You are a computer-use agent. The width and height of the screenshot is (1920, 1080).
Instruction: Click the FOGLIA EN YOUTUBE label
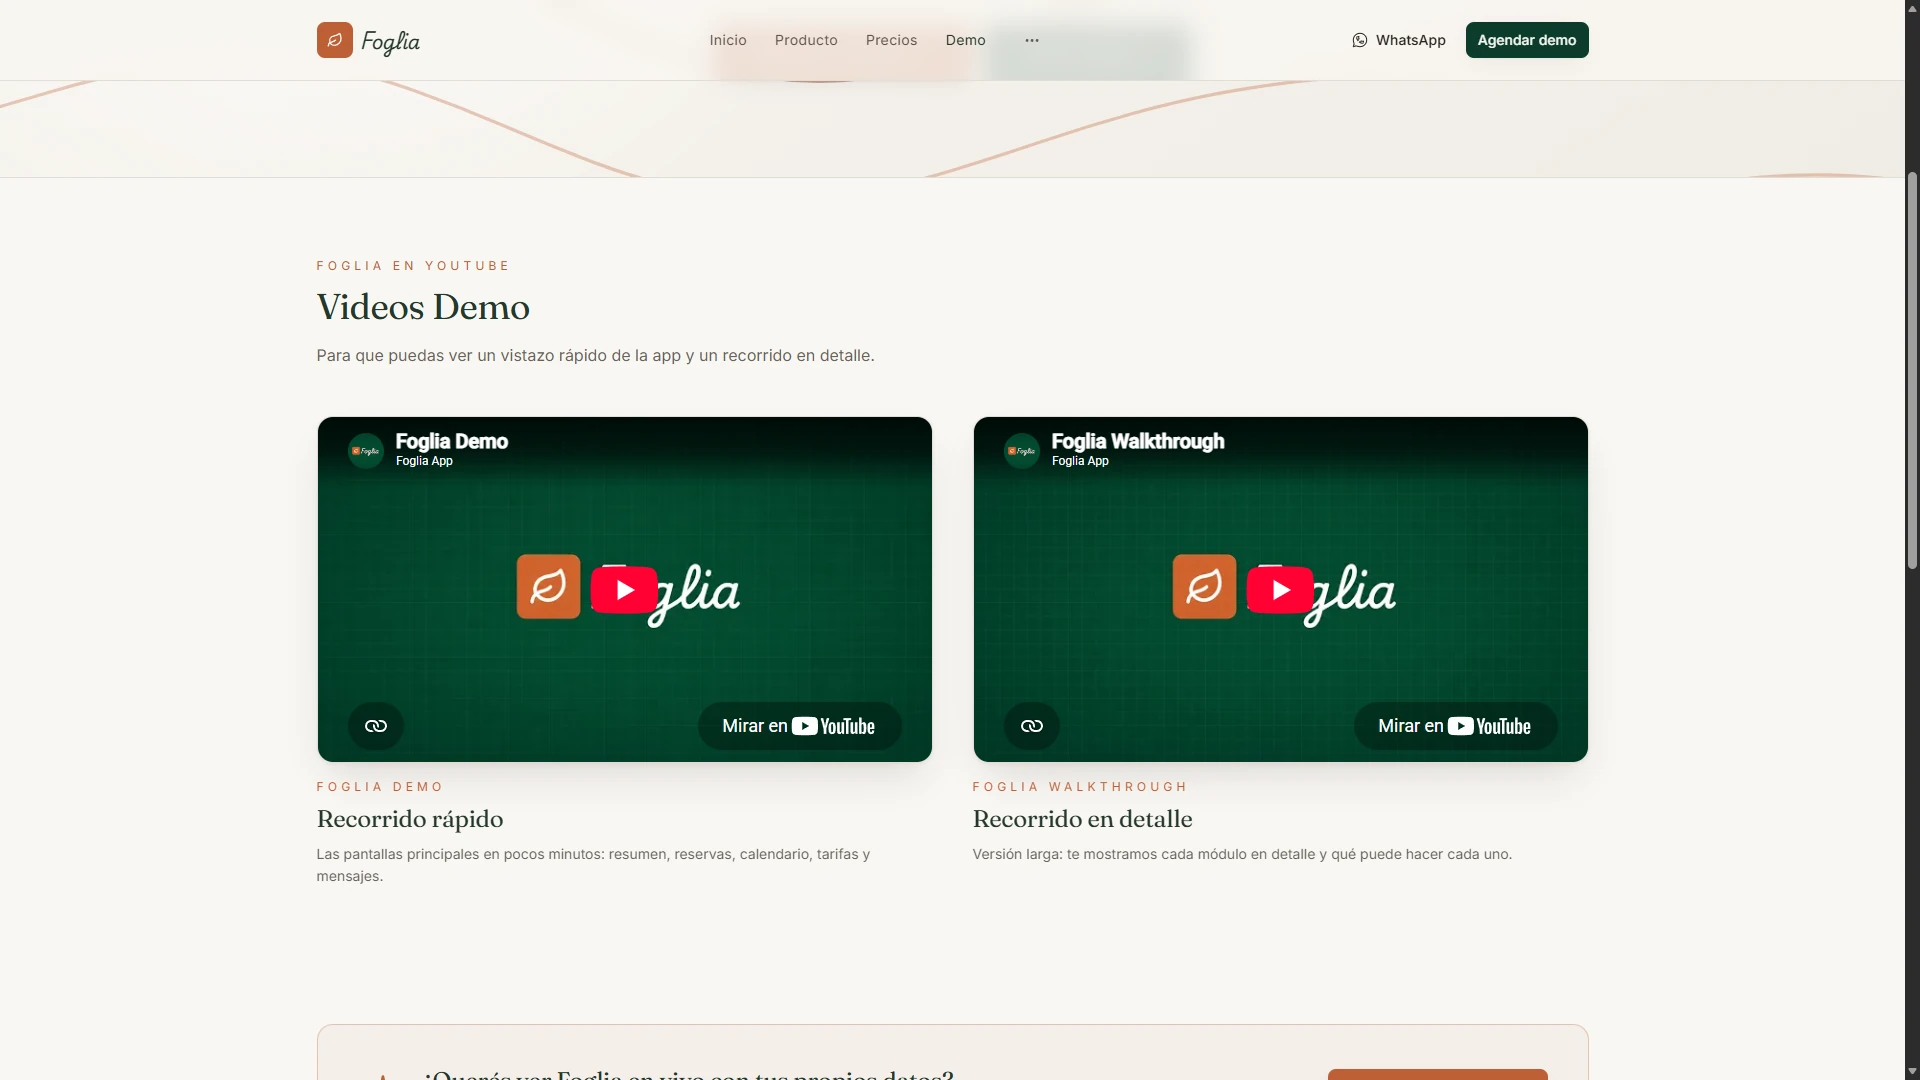tap(413, 266)
